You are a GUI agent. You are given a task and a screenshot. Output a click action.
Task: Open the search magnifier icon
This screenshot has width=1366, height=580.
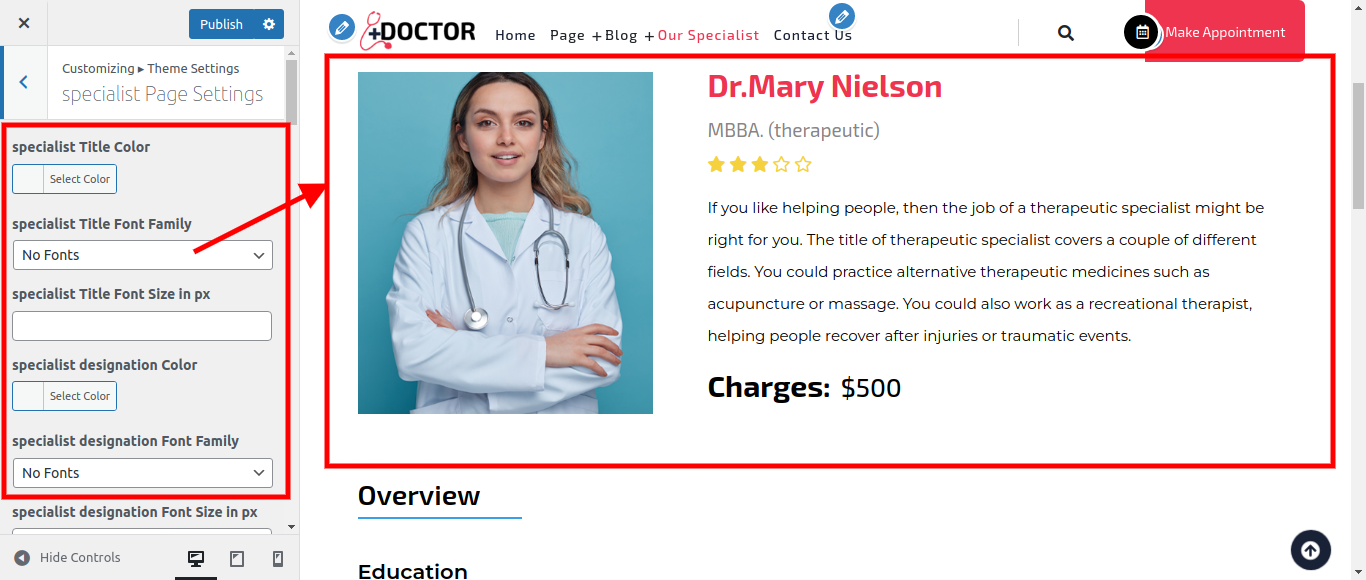click(1066, 33)
